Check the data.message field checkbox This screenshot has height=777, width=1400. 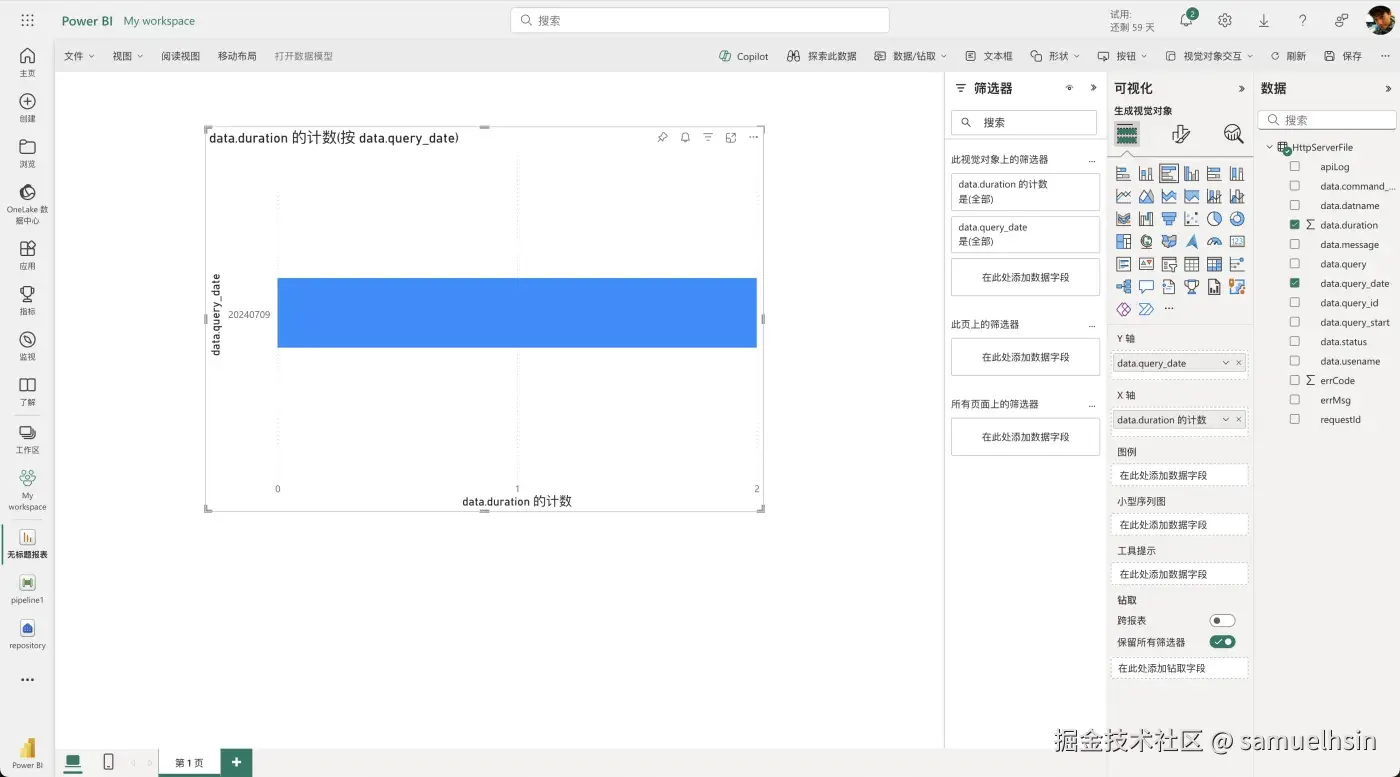click(x=1295, y=244)
